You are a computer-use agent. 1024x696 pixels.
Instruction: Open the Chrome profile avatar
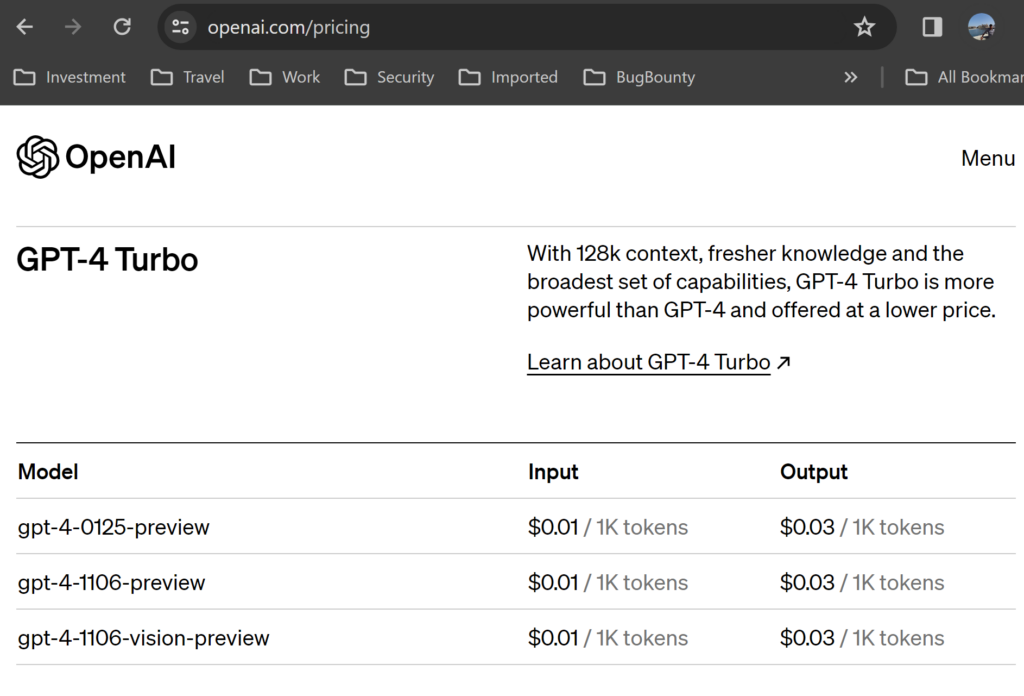pos(981,27)
